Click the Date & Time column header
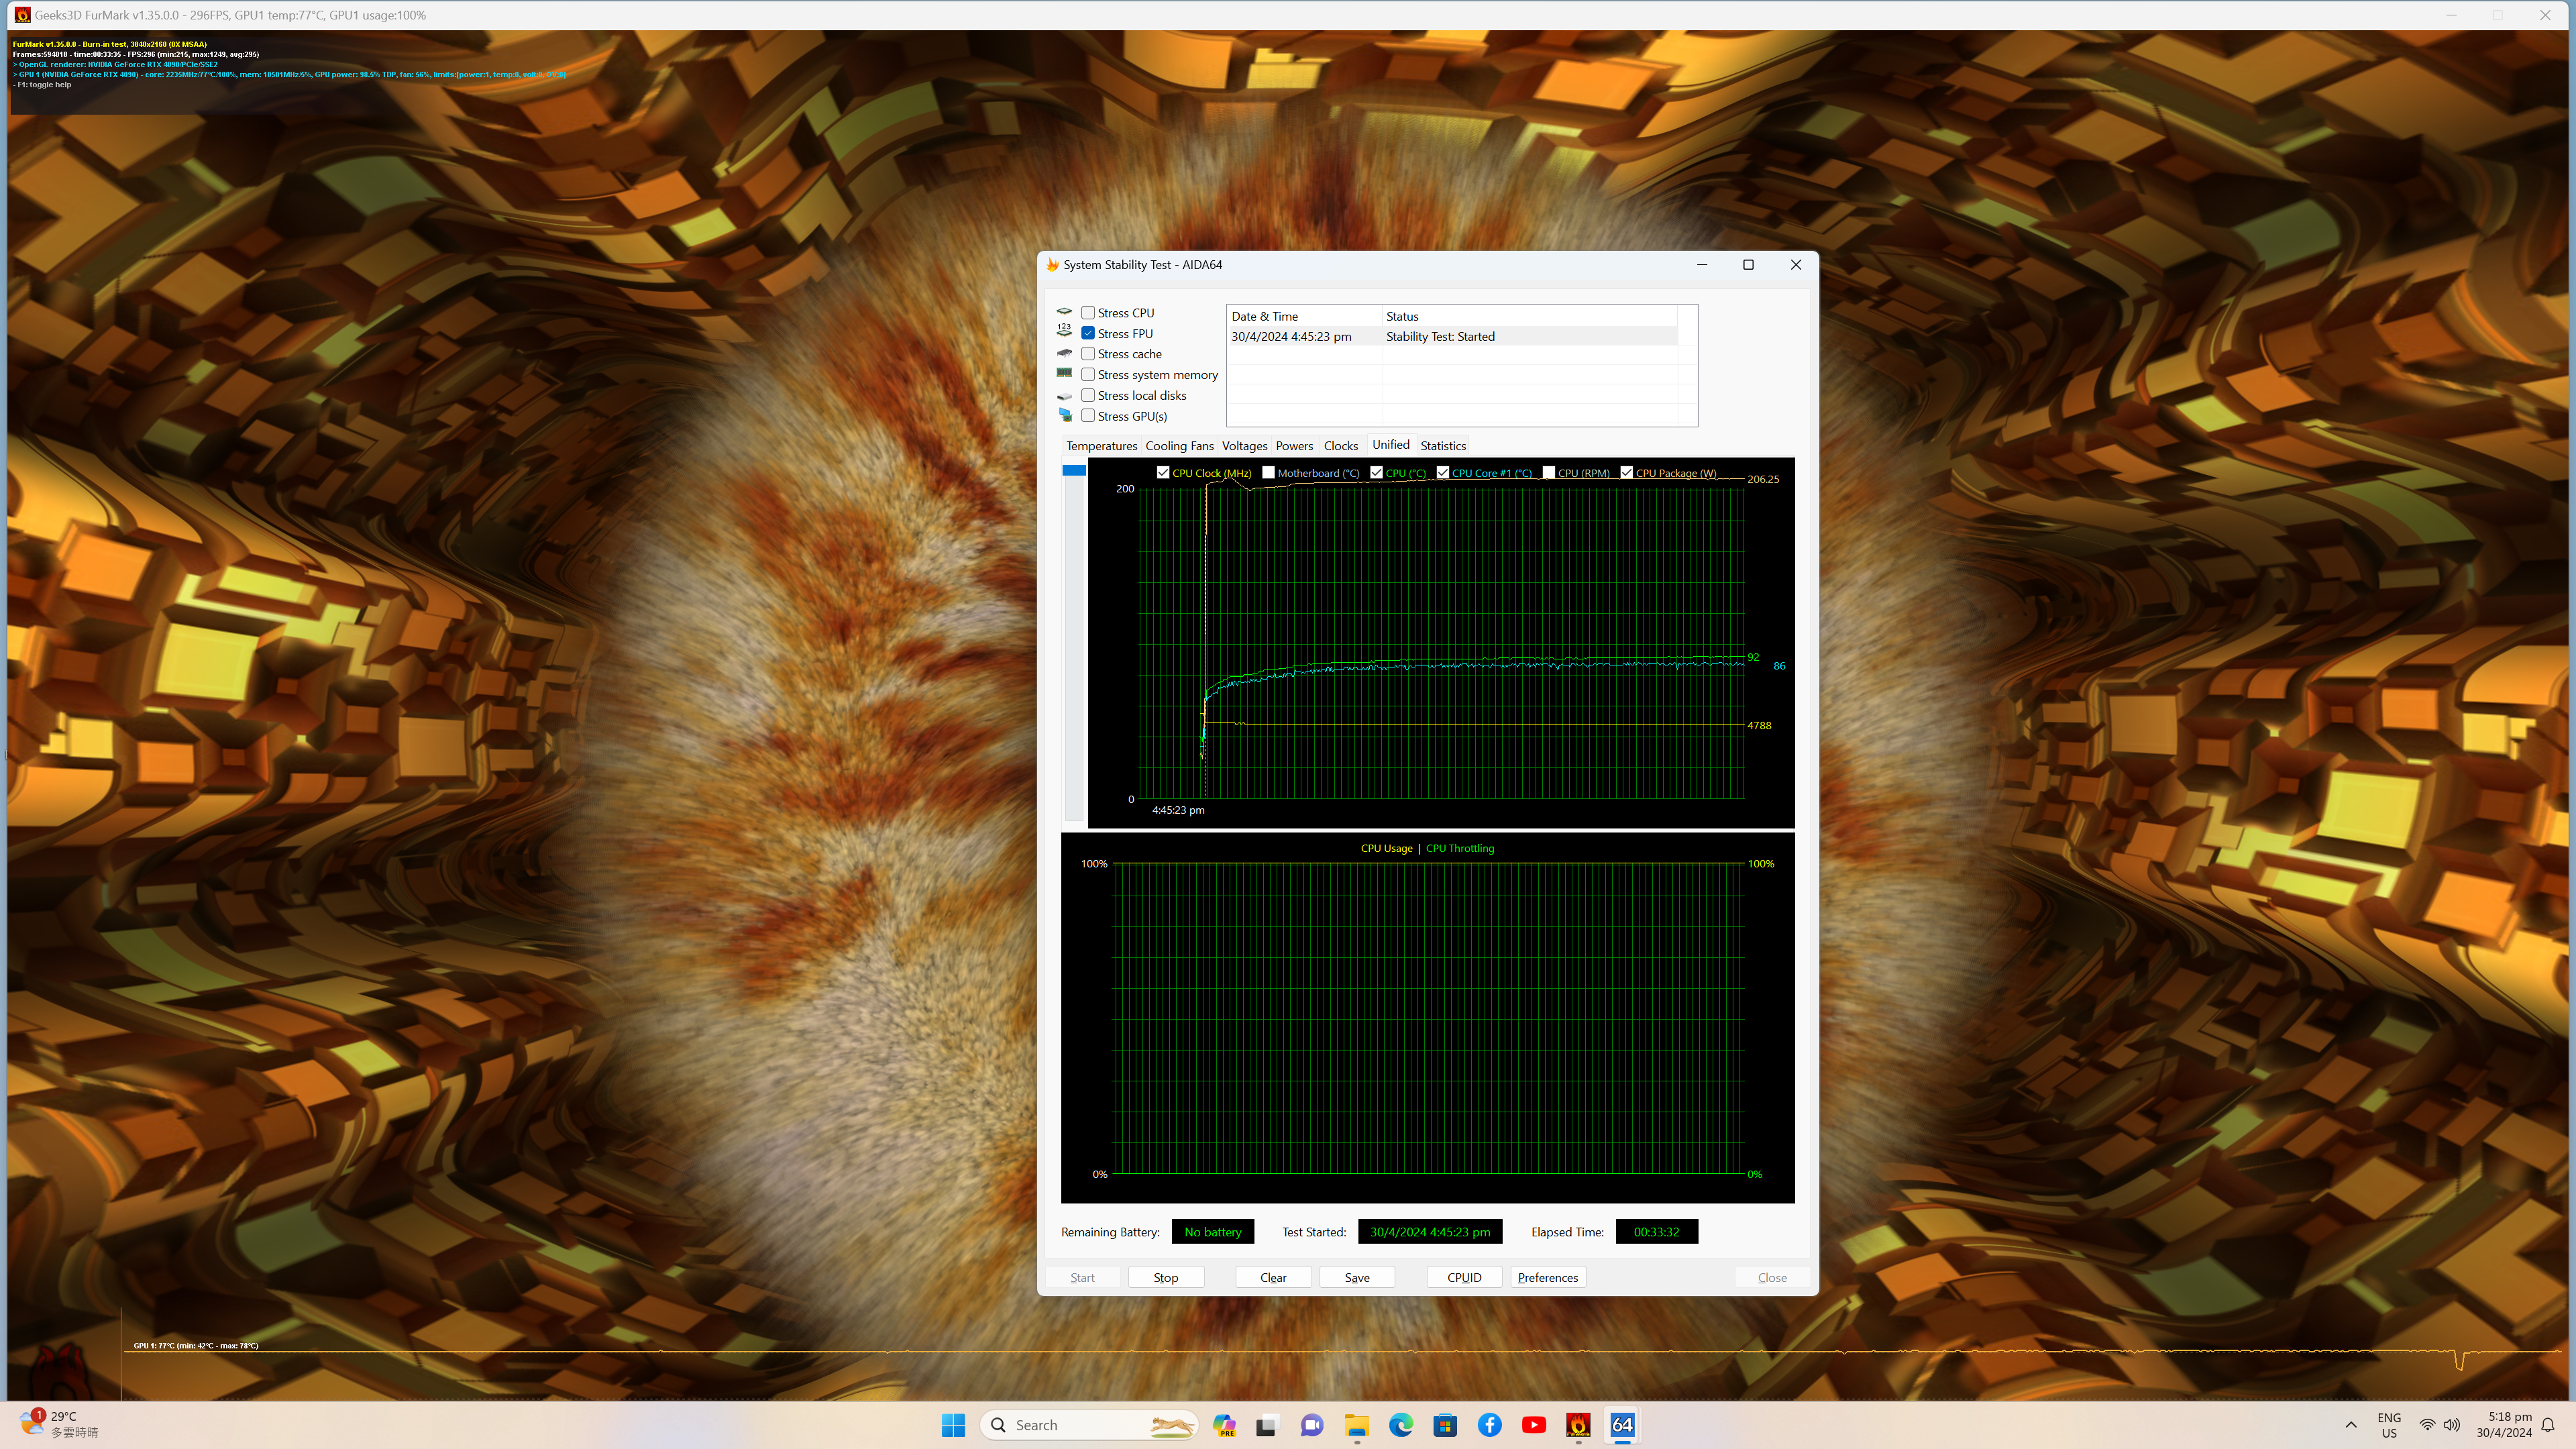 click(x=1304, y=316)
